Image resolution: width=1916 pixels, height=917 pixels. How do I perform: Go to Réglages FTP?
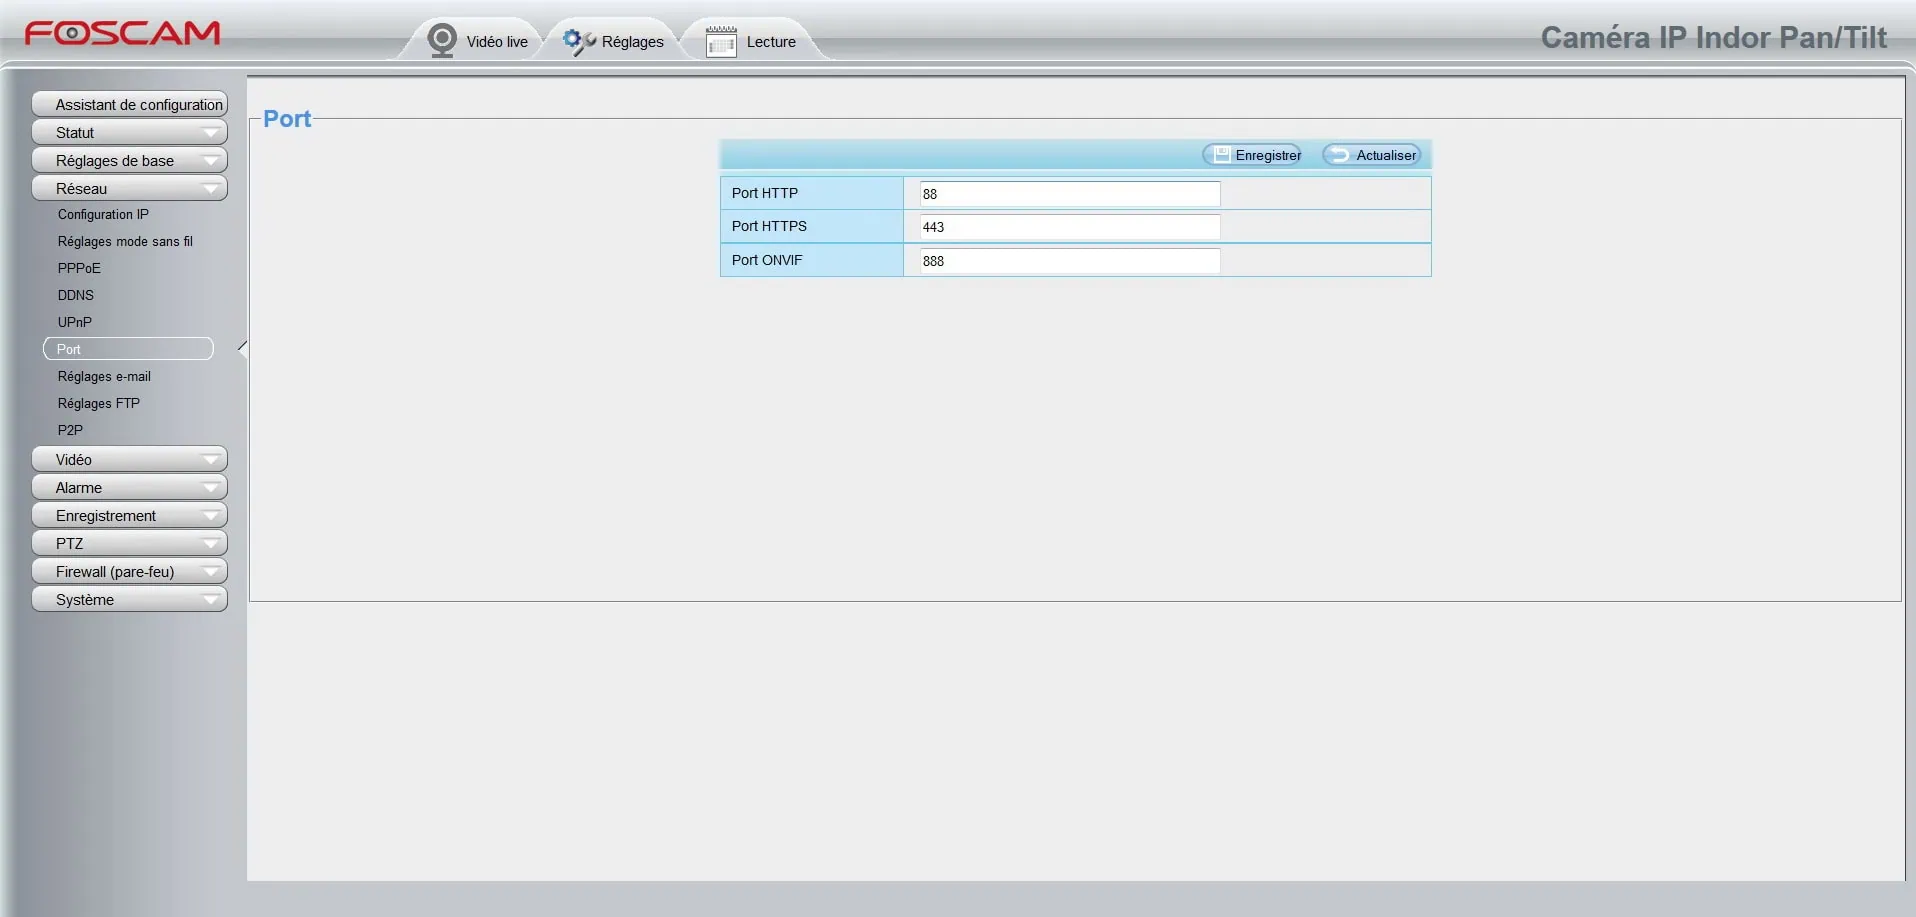coord(99,404)
